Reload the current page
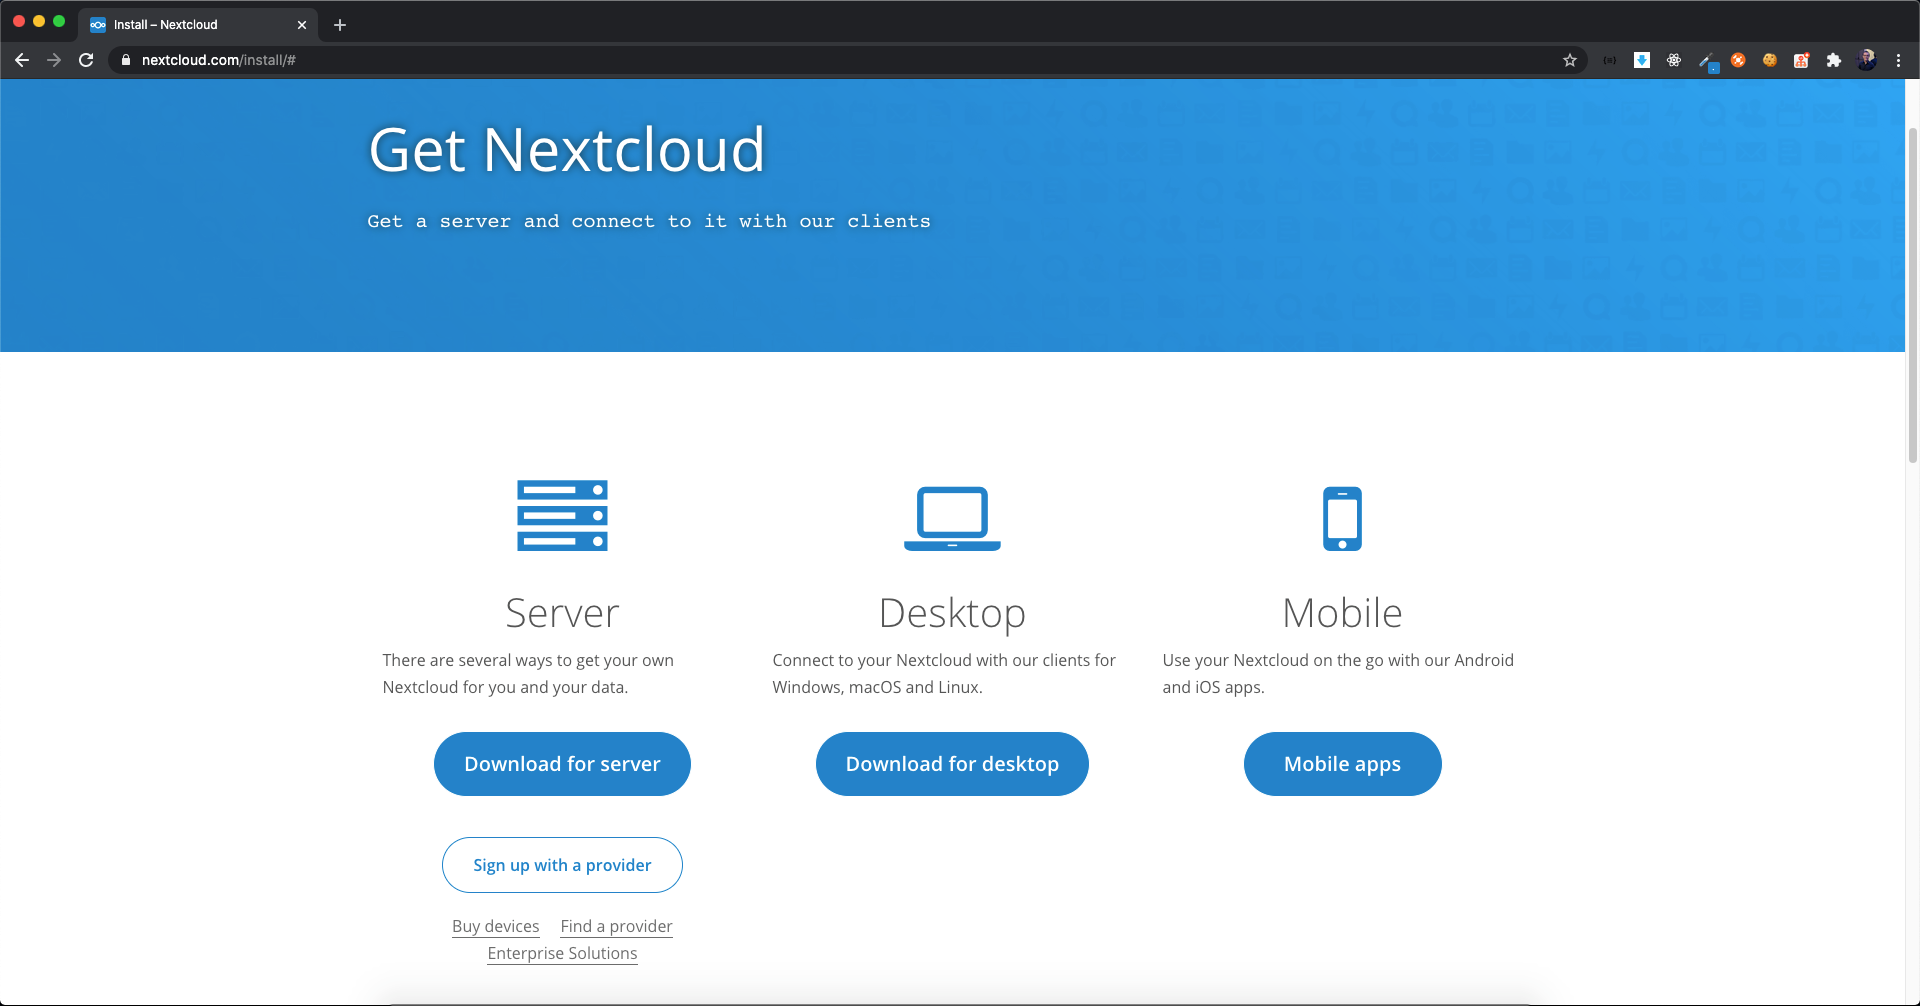Screen dimensions: 1920x1006 pyautogui.click(x=86, y=60)
